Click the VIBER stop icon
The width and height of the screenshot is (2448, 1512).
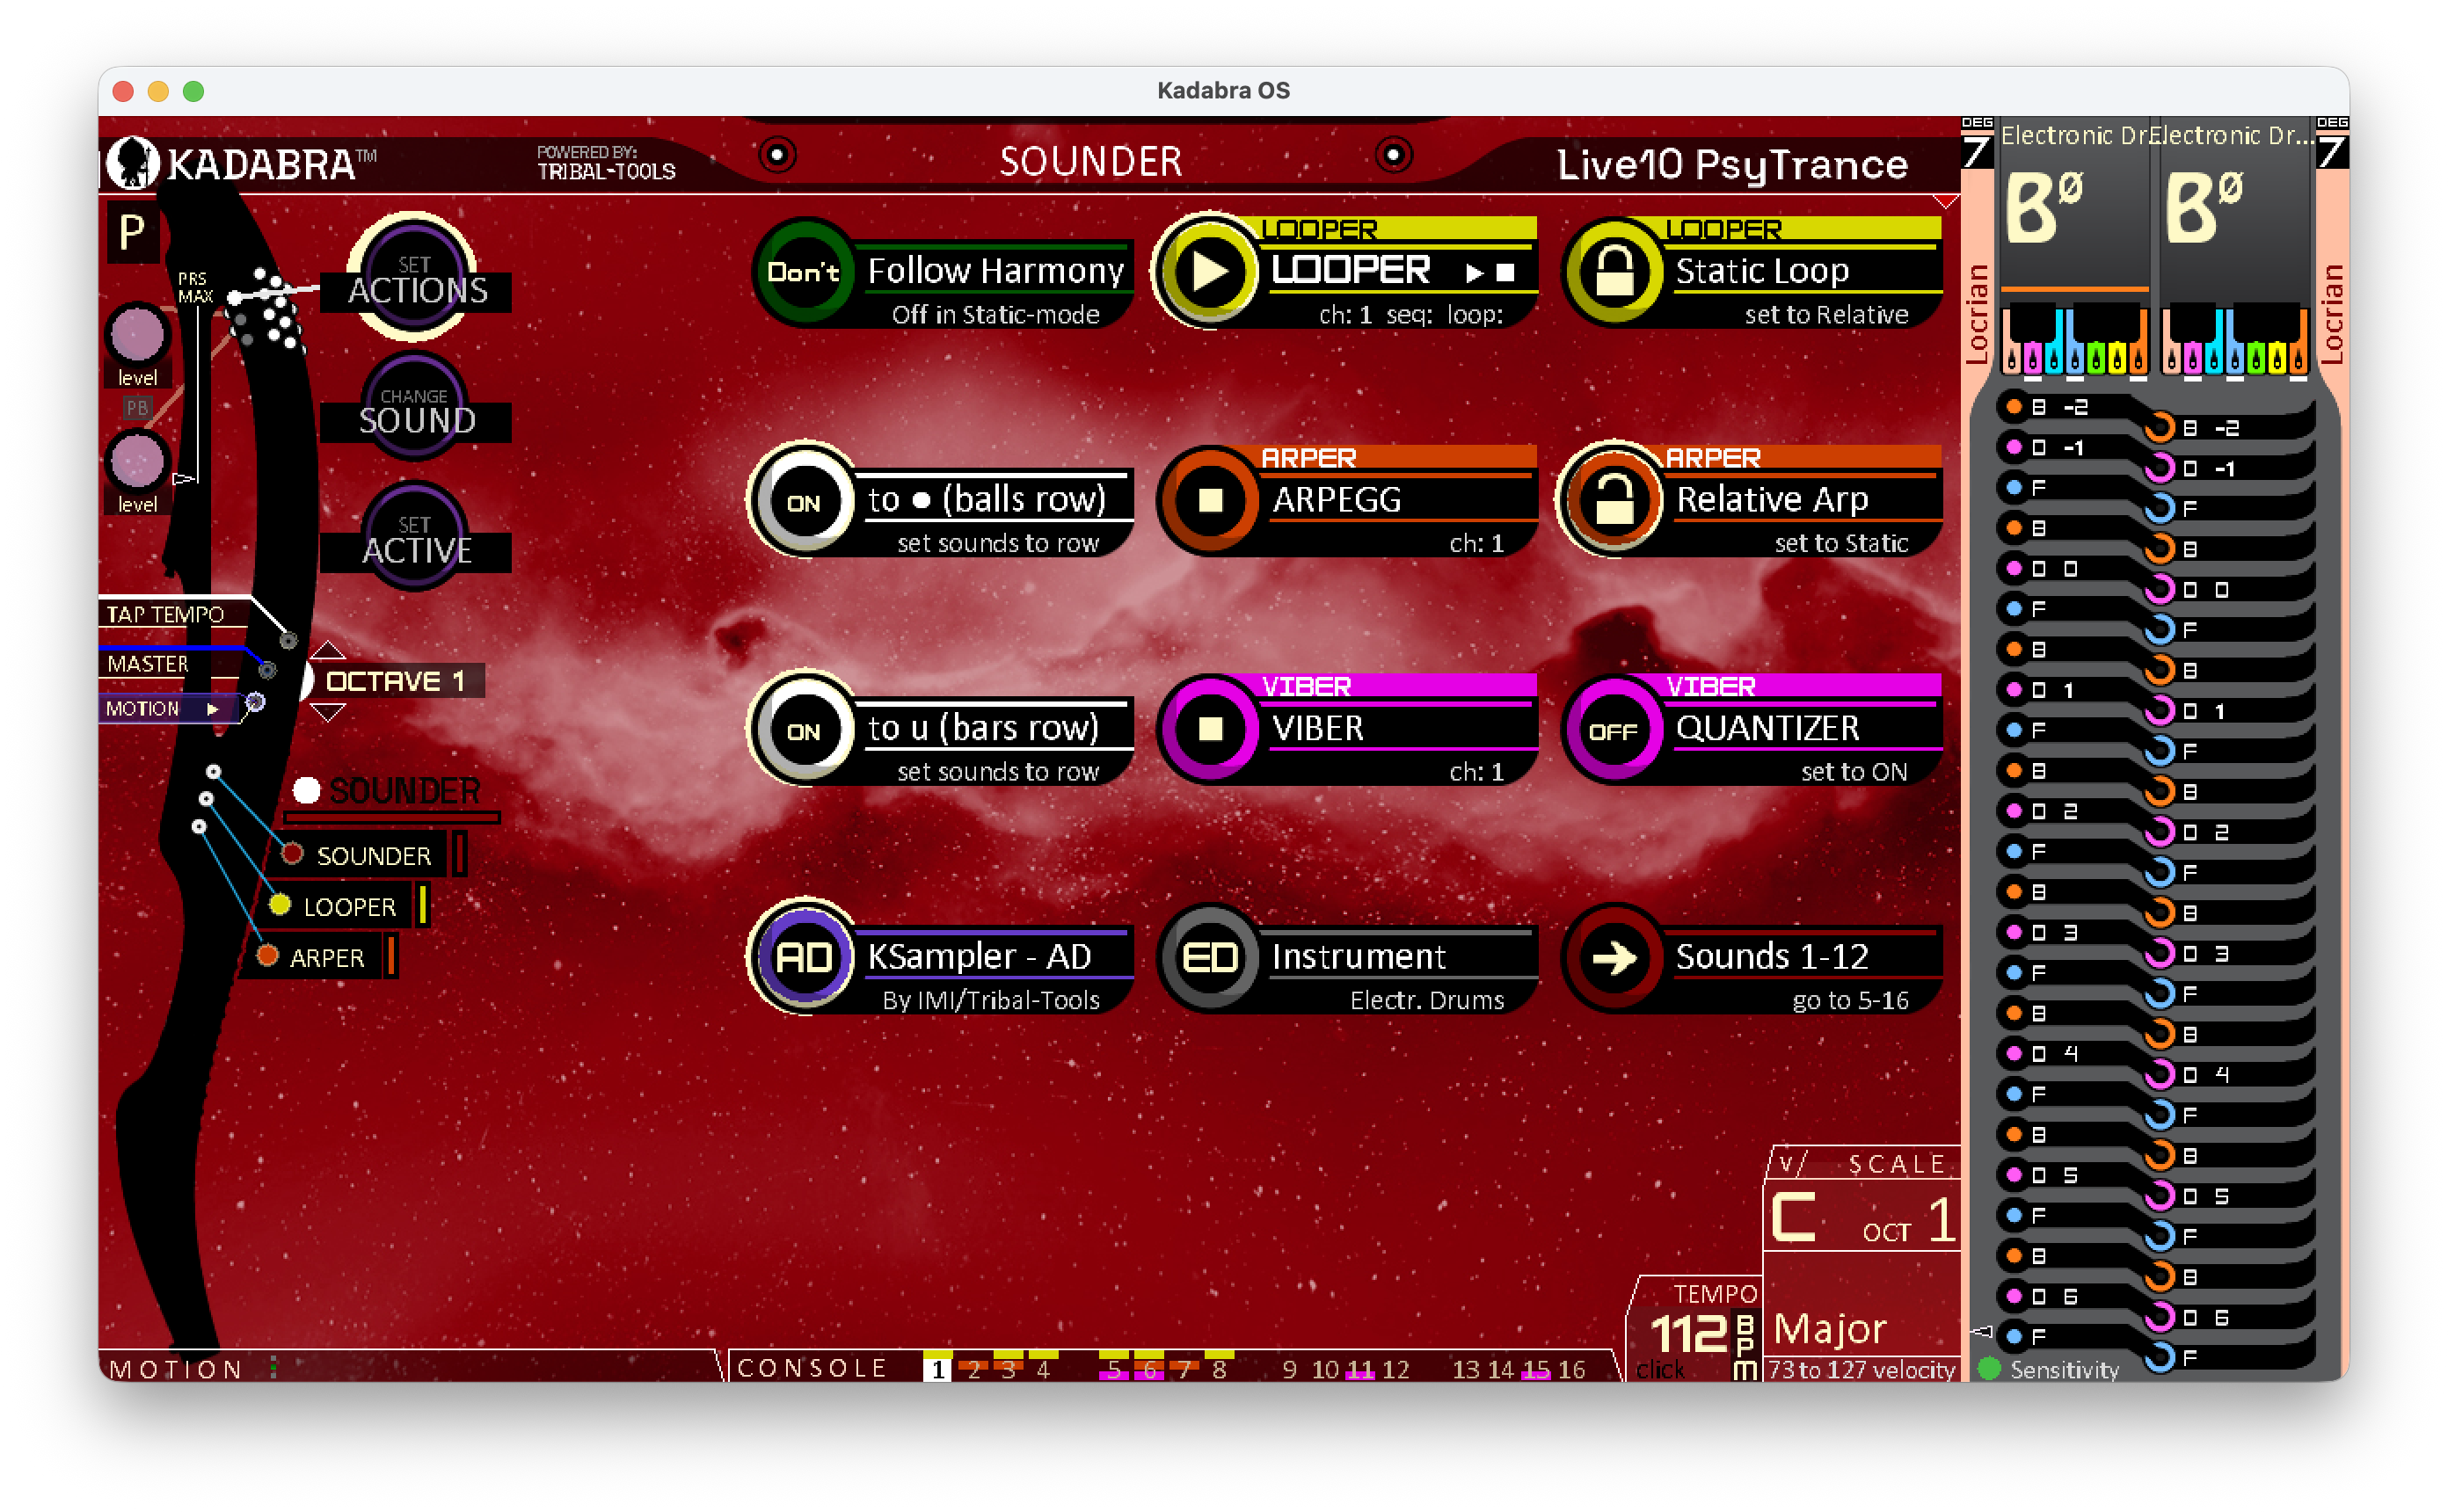pyautogui.click(x=1209, y=728)
